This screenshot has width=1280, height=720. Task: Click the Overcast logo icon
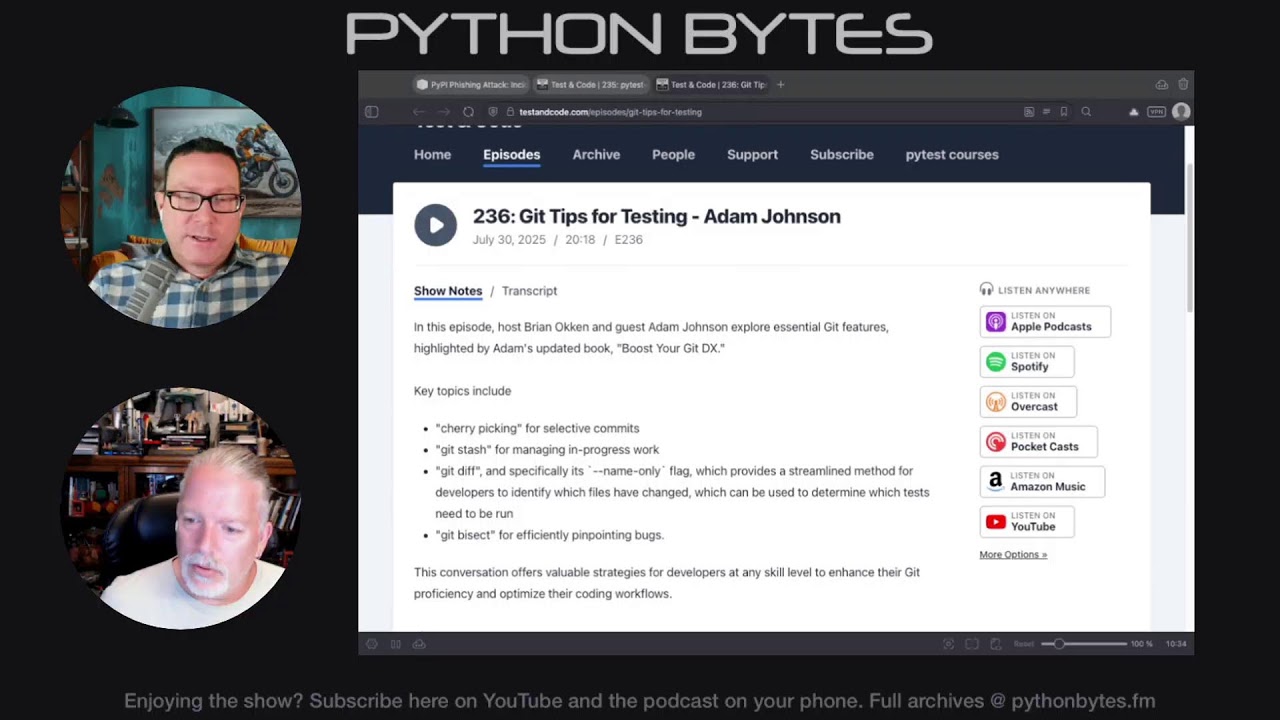click(996, 401)
